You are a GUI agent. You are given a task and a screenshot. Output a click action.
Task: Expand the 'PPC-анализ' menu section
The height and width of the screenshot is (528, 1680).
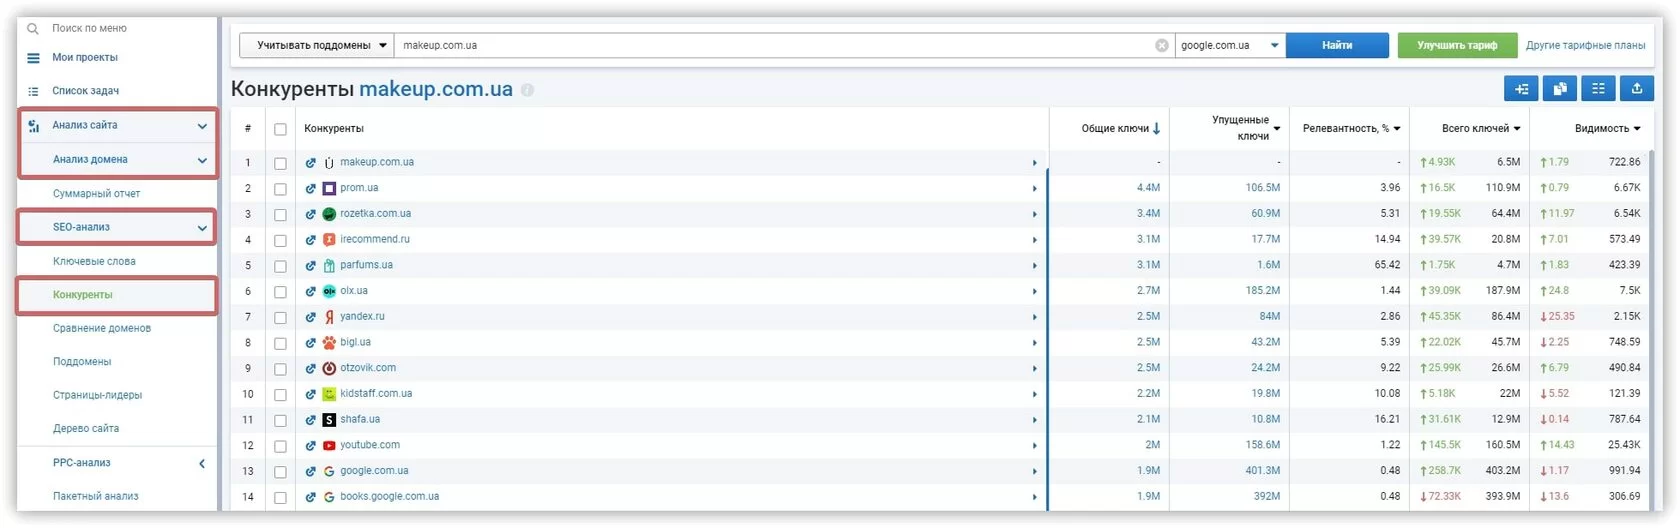202,464
